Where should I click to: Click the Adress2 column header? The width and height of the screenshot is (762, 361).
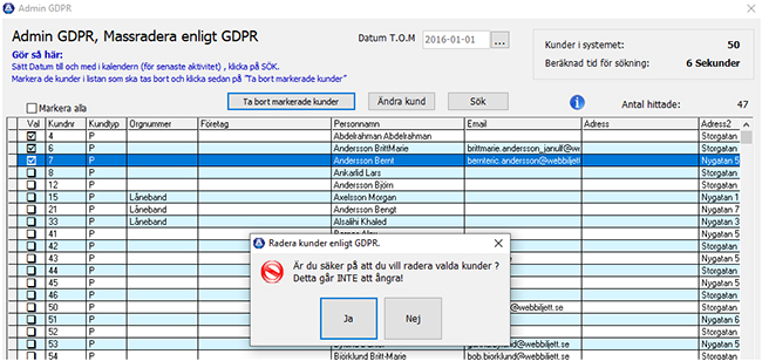[x=720, y=124]
